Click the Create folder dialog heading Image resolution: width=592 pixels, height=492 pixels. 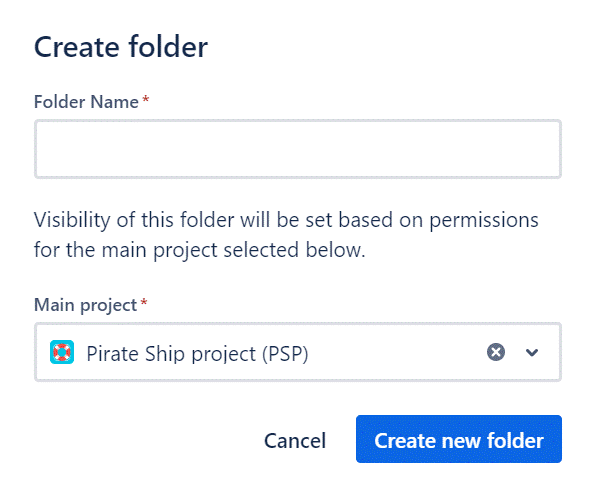(121, 47)
